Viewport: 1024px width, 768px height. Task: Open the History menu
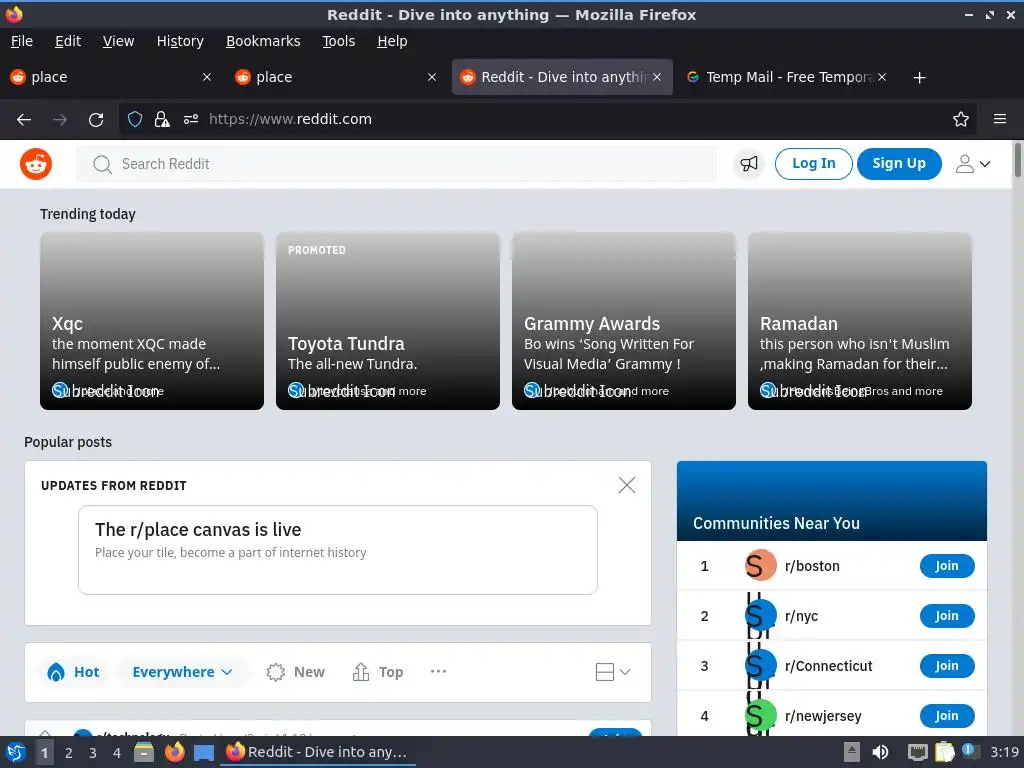(x=180, y=41)
